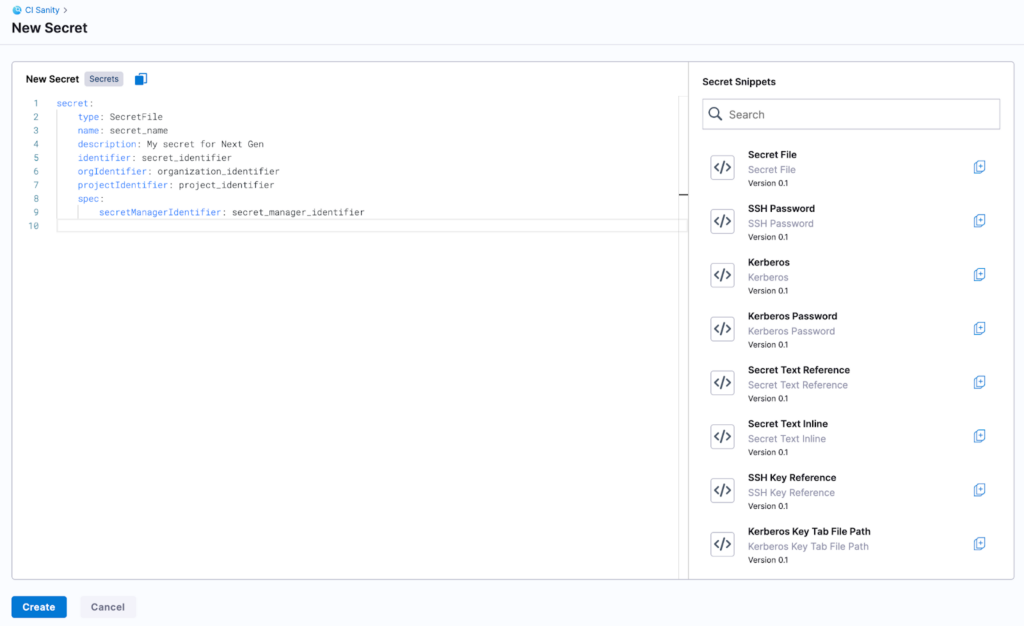
Task: Click the Kerberos Key Tab File Path copy icon
Action: coord(979,544)
